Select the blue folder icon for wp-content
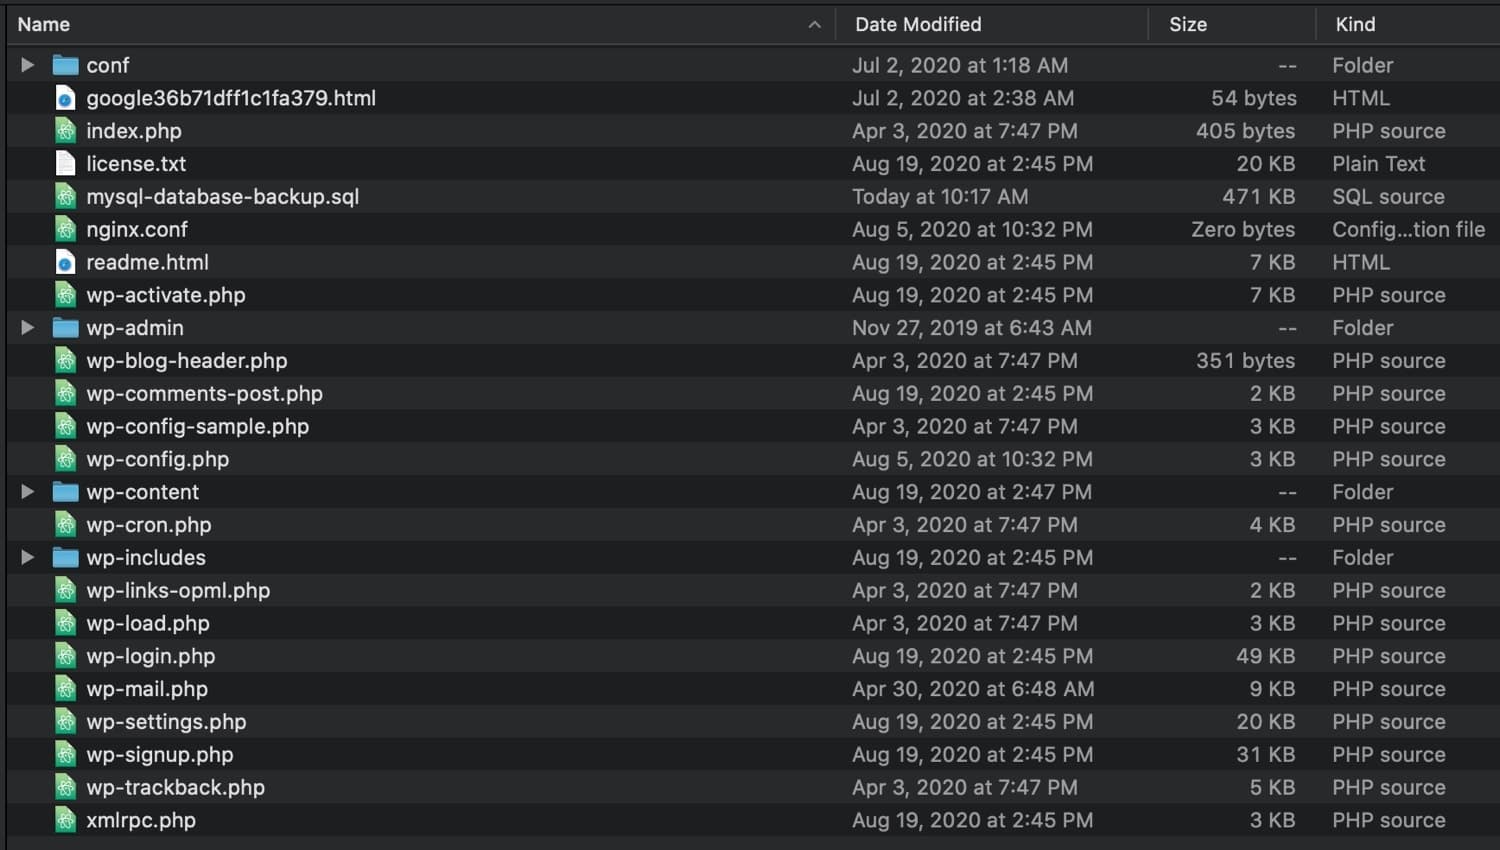 [65, 492]
